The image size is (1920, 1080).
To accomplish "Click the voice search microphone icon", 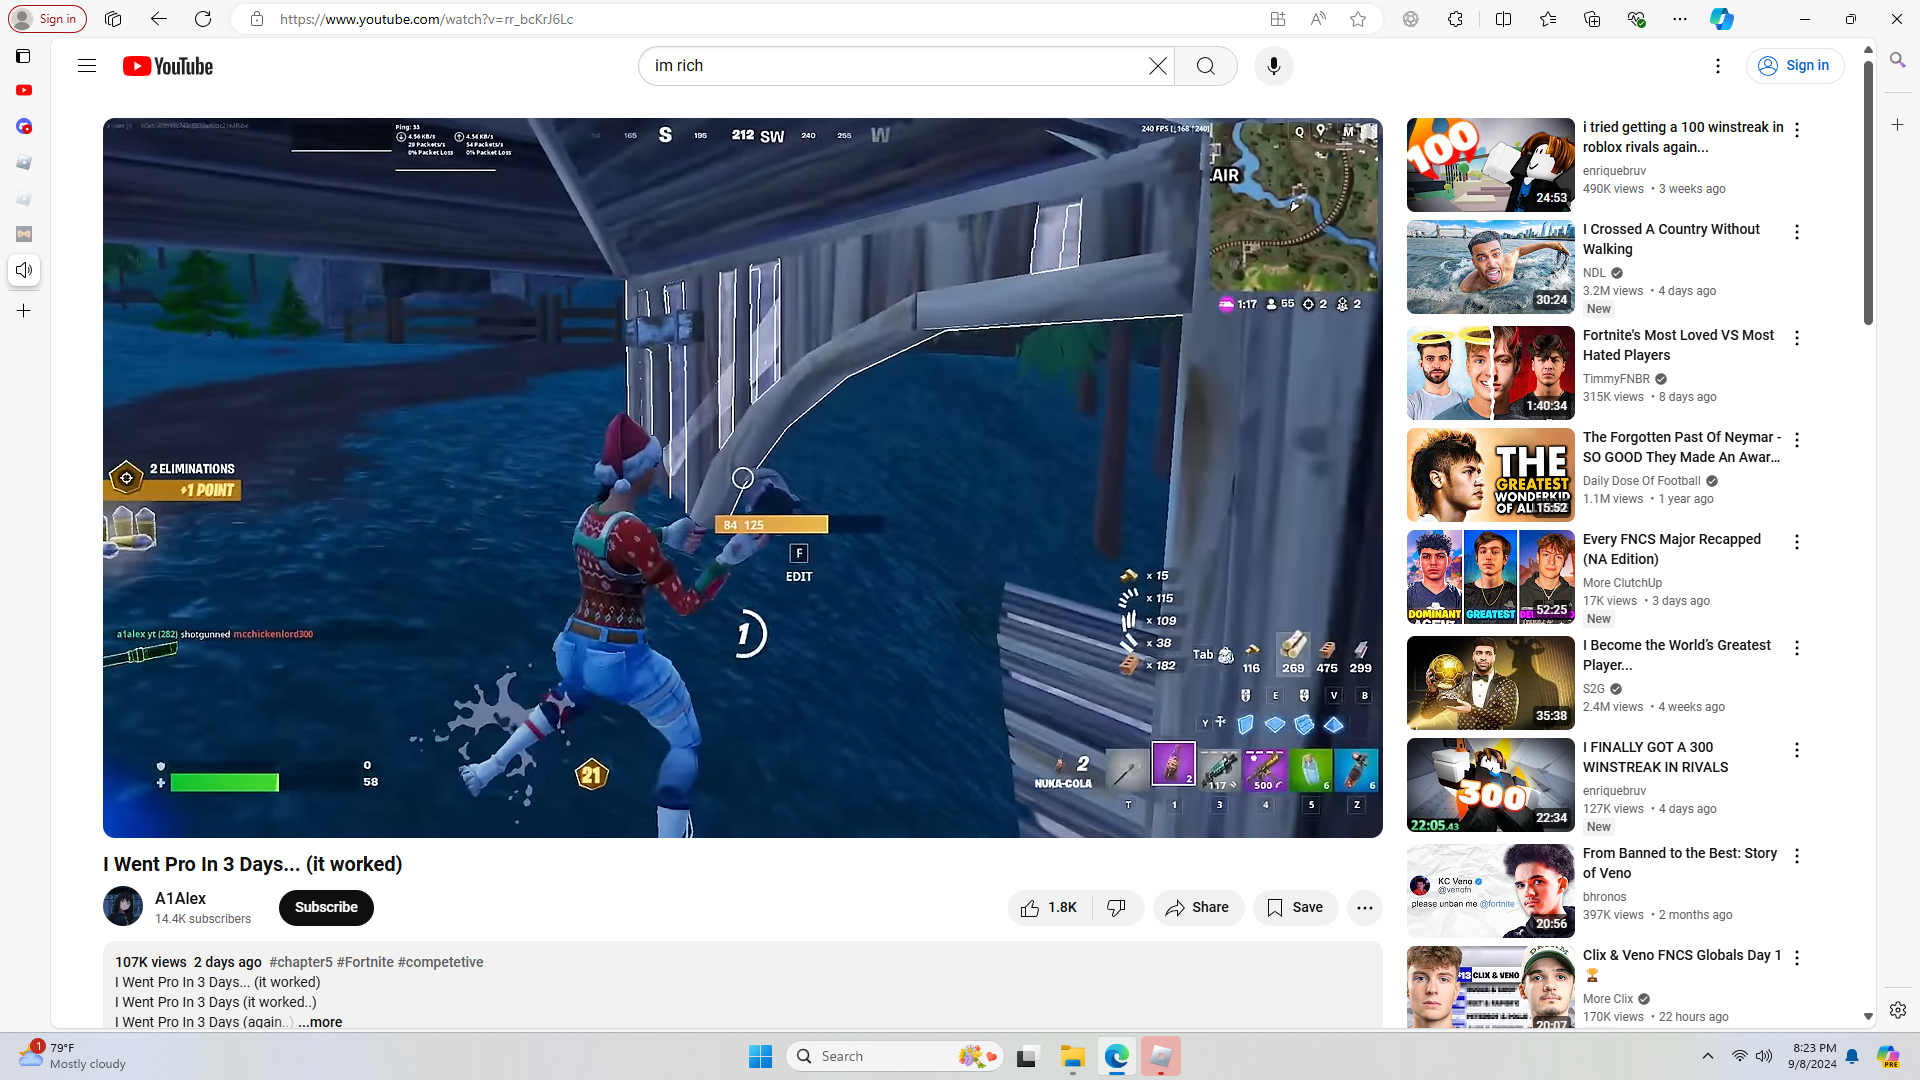I will [x=1273, y=66].
